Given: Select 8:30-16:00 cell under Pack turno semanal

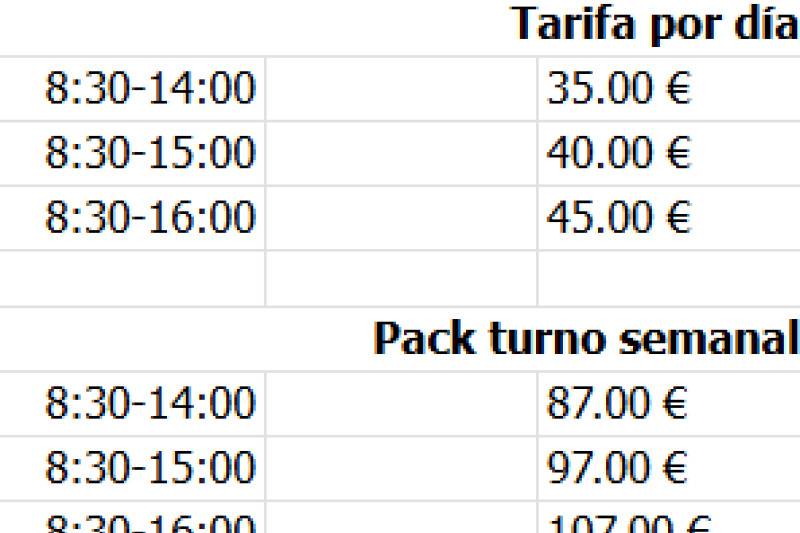Looking at the screenshot, I should 150,522.
